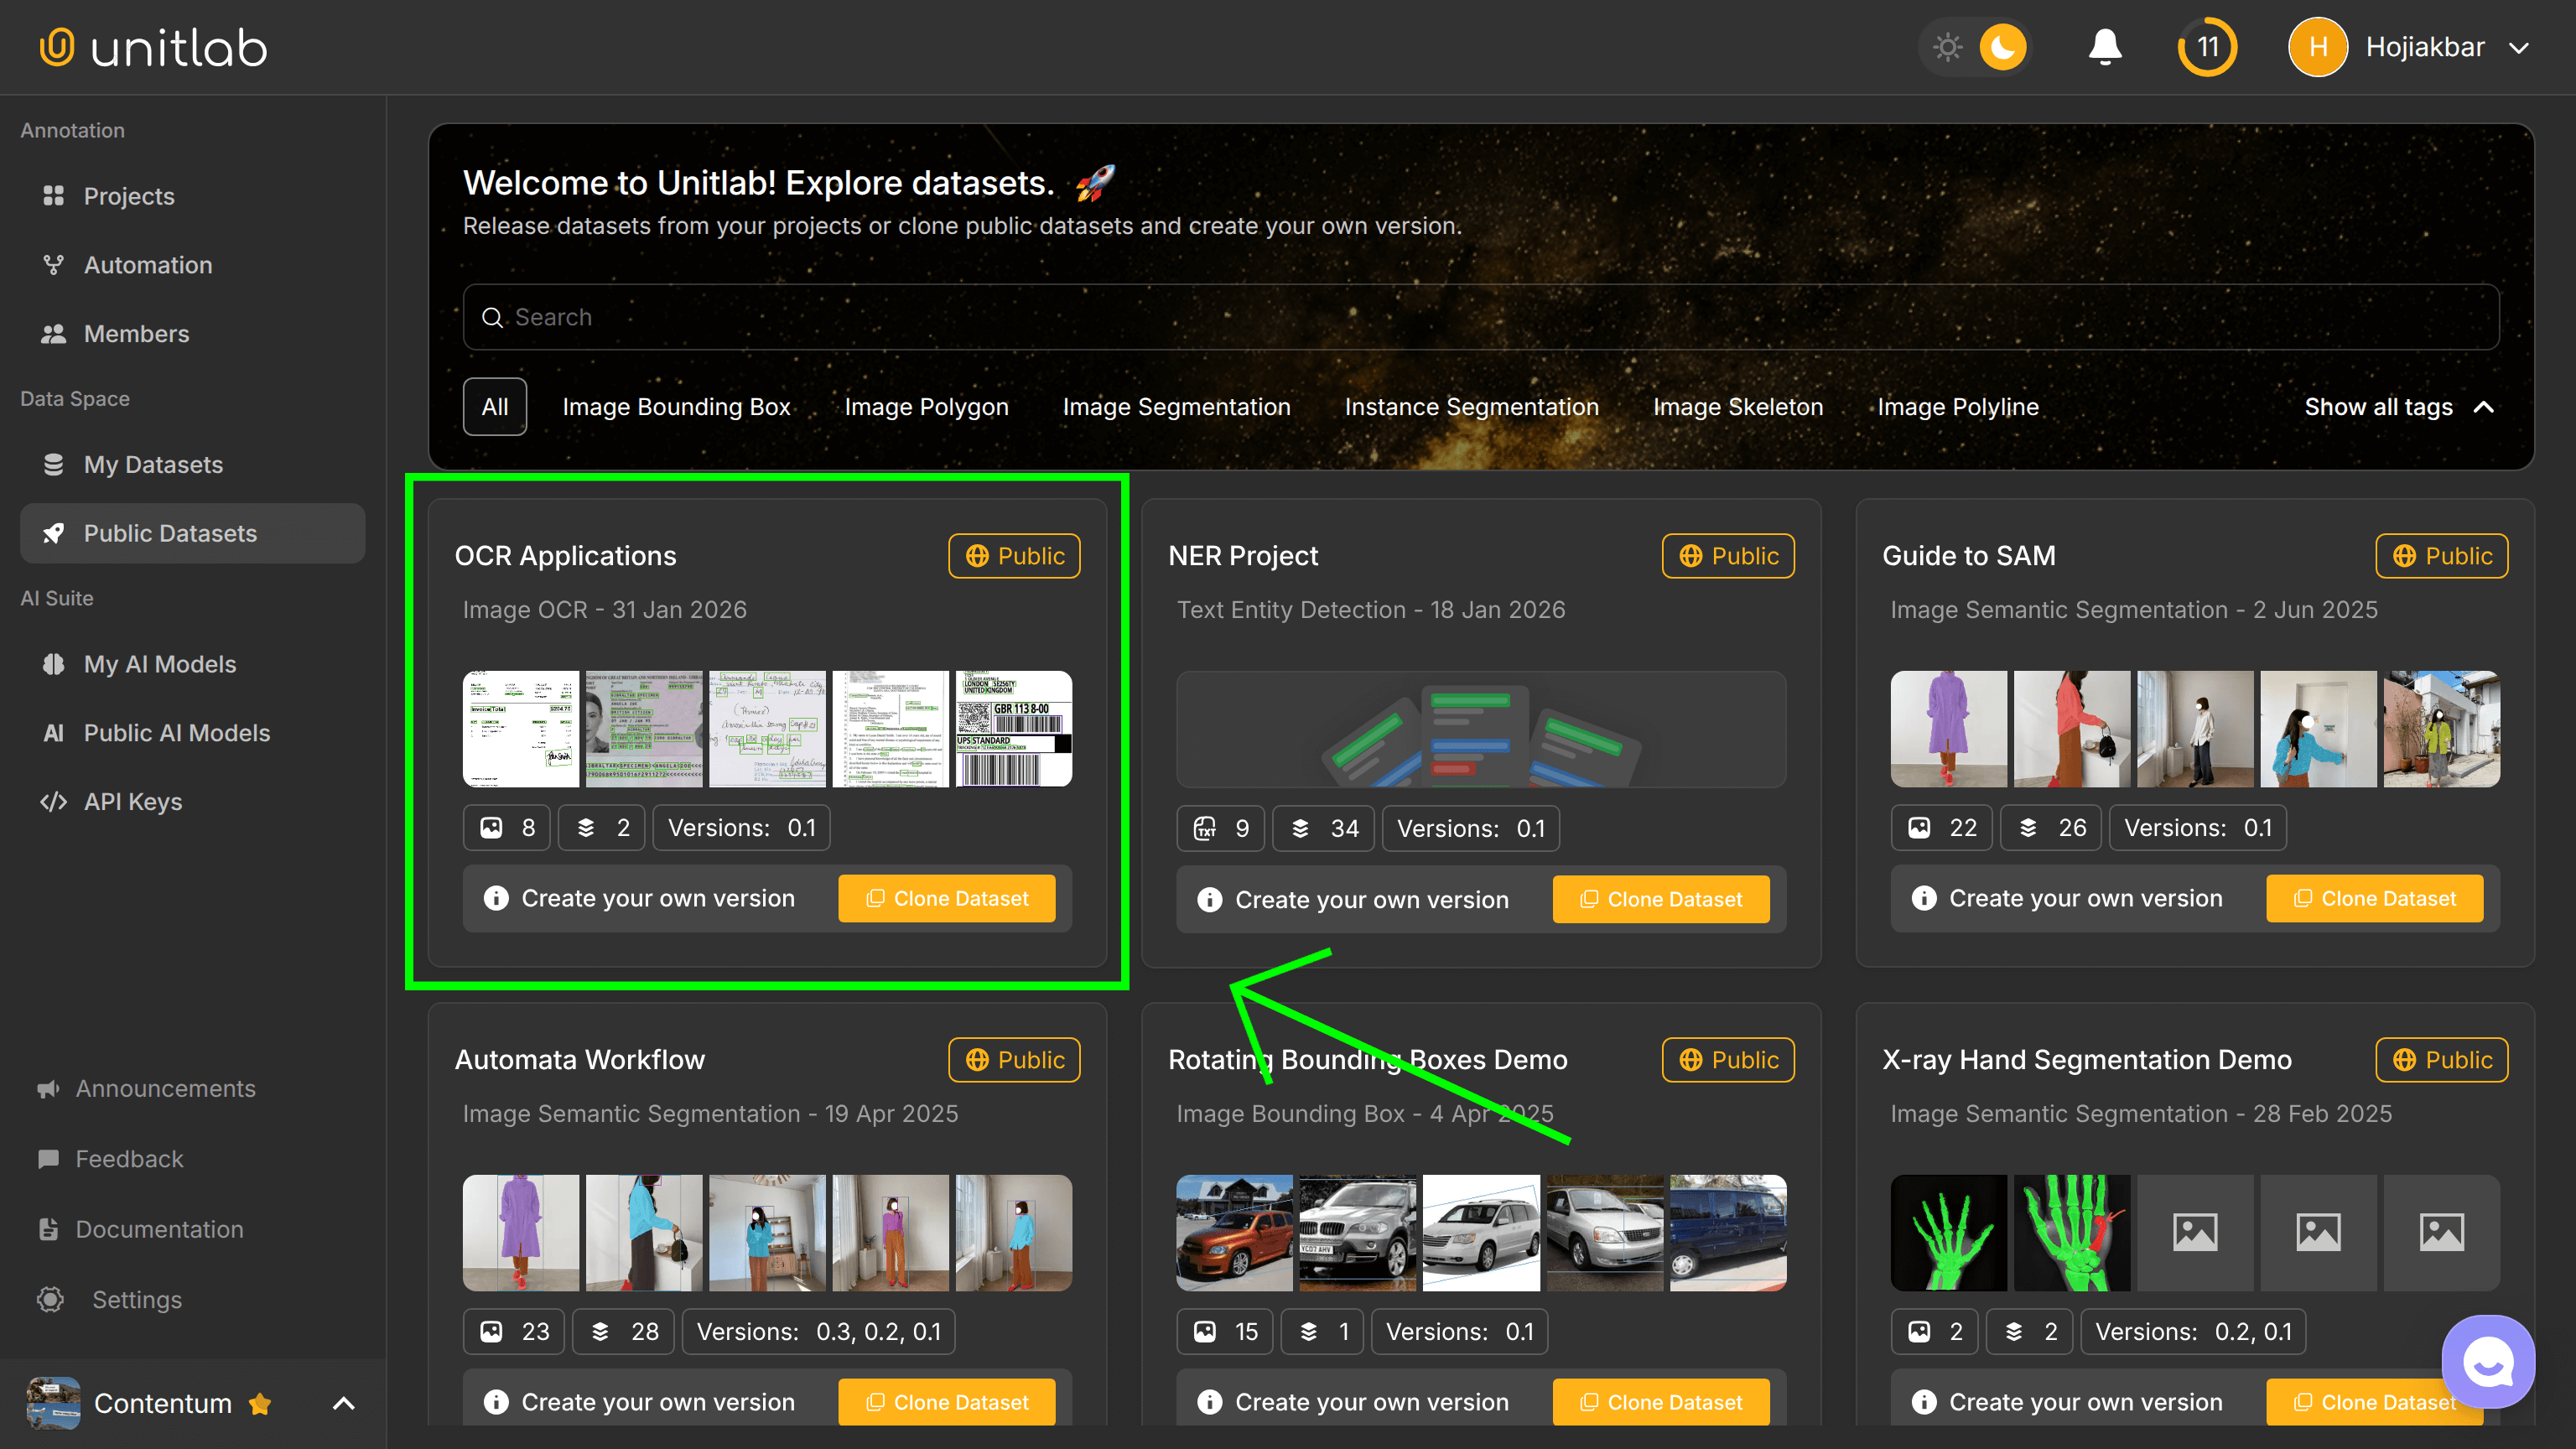
Task: Open the chat support bubble icon
Action: tap(2487, 1361)
